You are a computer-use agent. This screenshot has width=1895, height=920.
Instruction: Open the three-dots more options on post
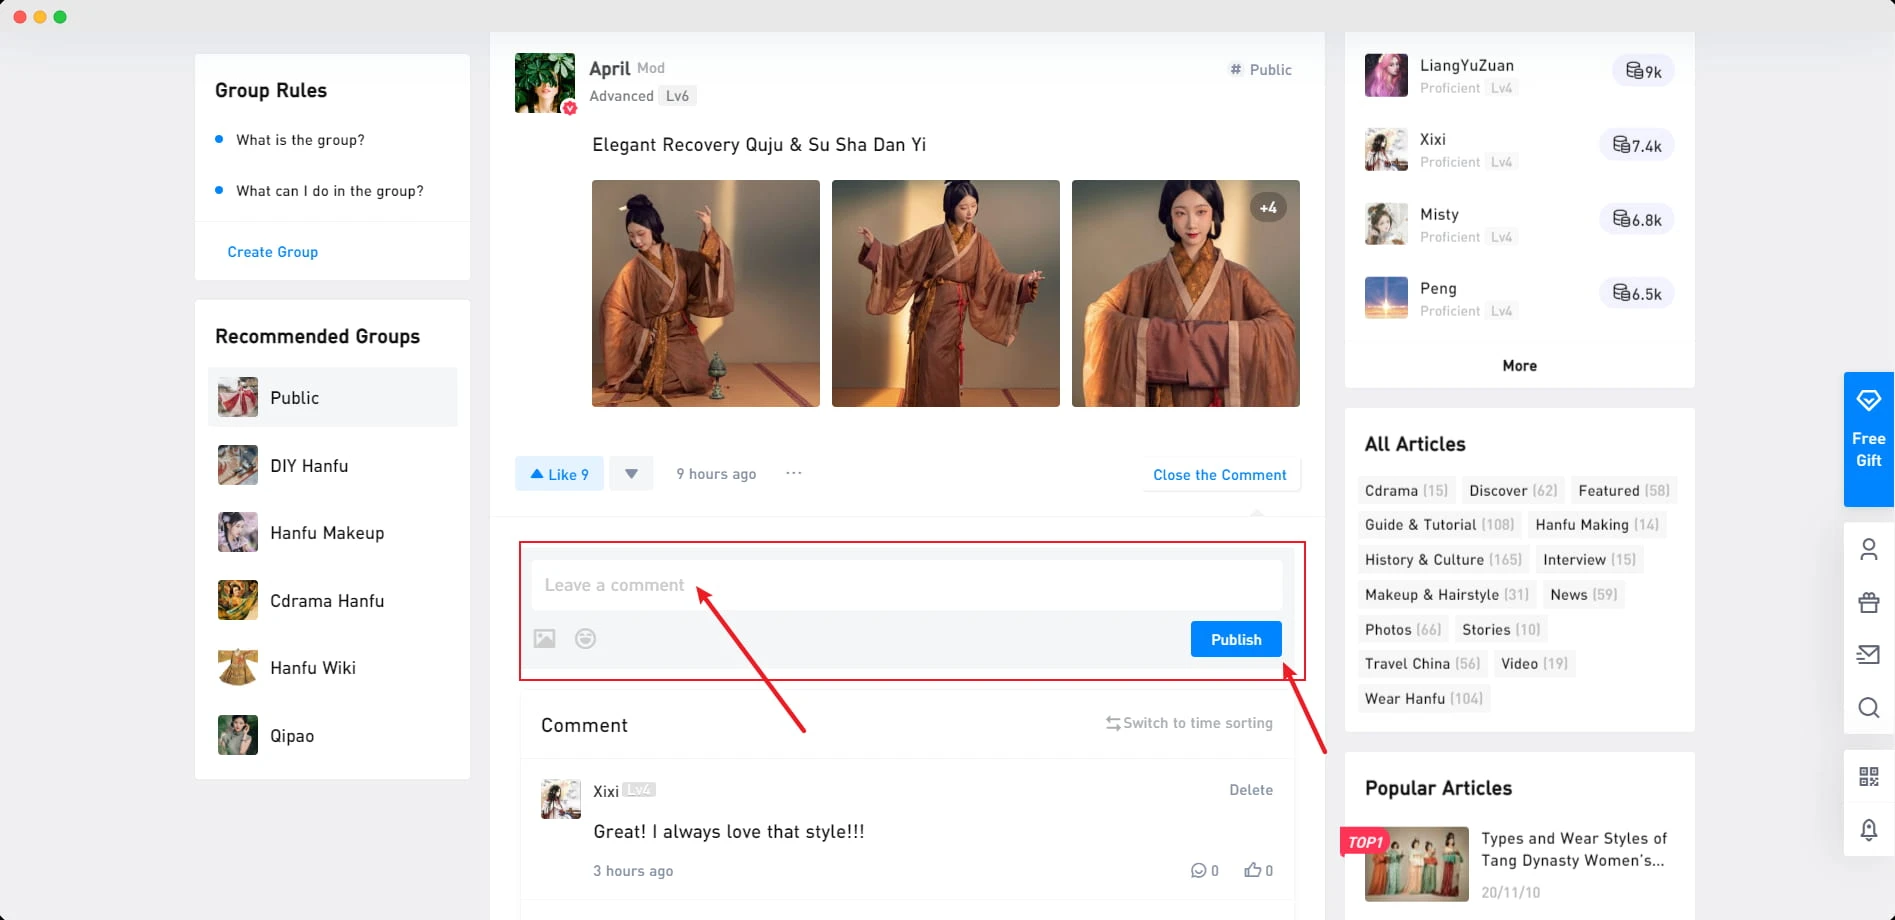(x=793, y=474)
